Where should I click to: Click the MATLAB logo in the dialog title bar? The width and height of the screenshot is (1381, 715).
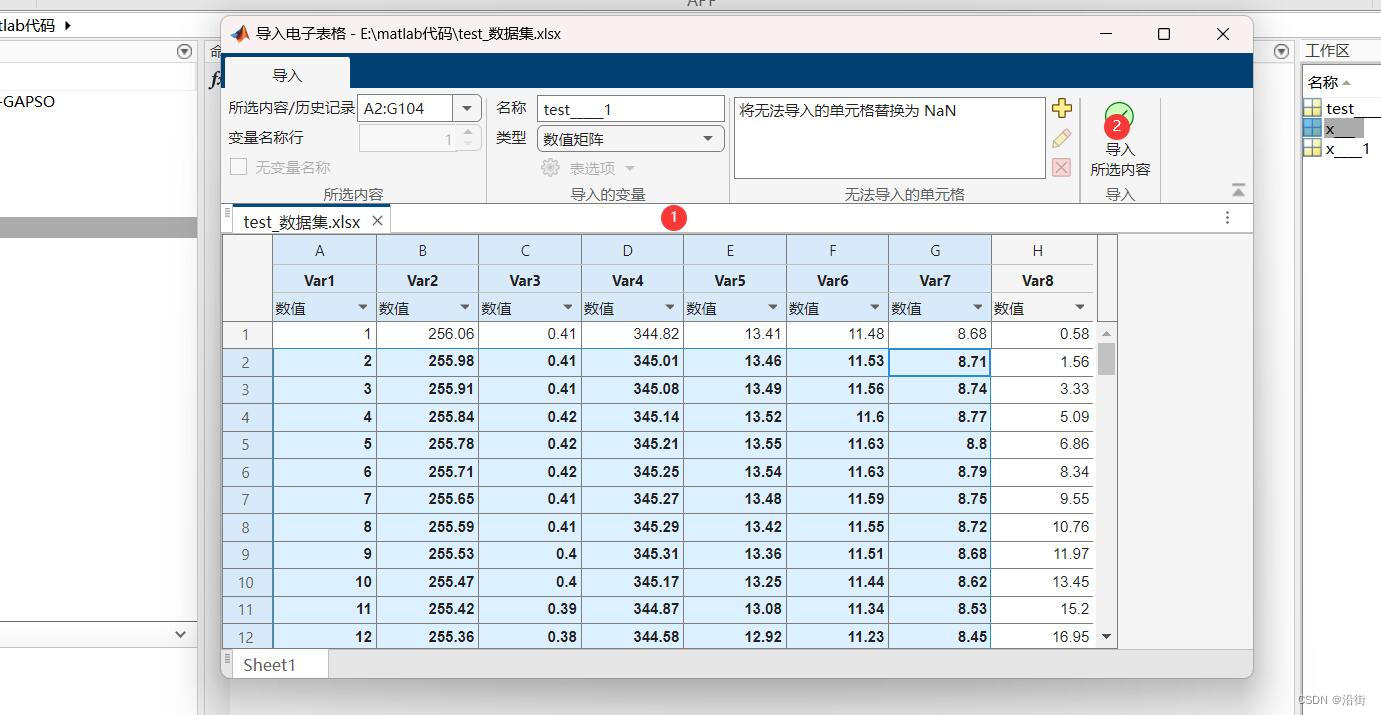point(239,32)
